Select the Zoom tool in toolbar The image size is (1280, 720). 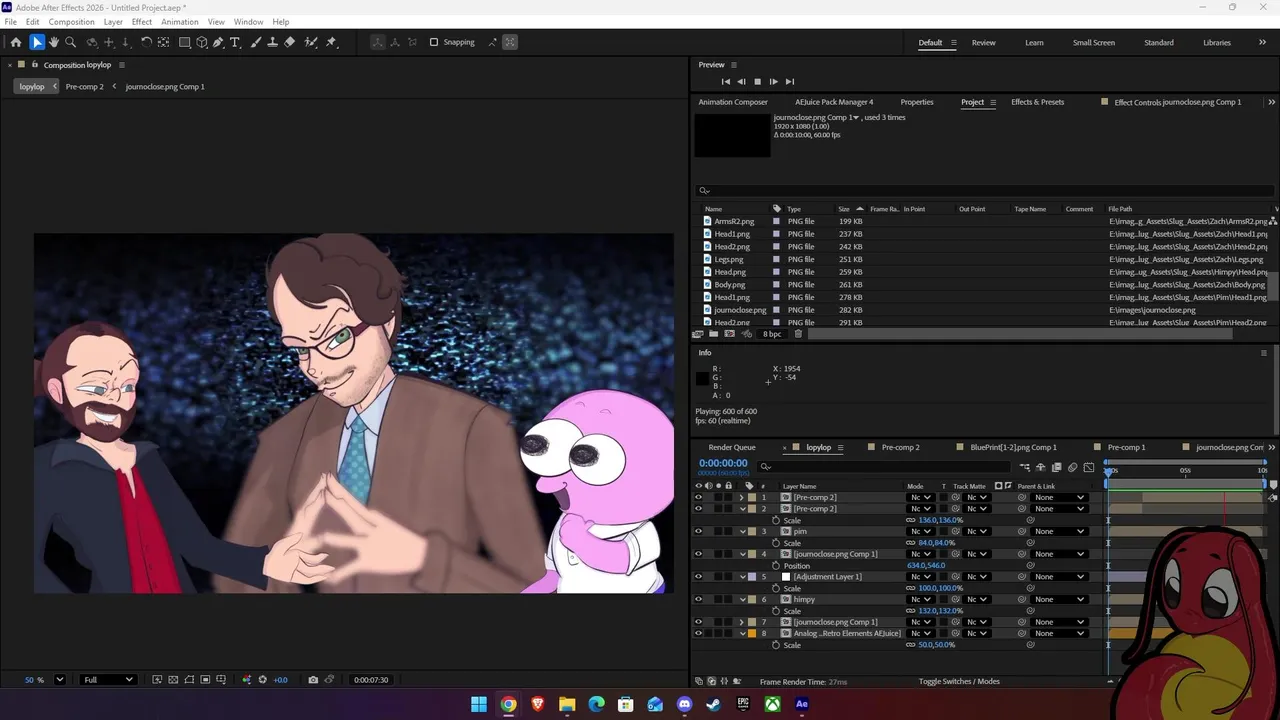click(x=70, y=42)
